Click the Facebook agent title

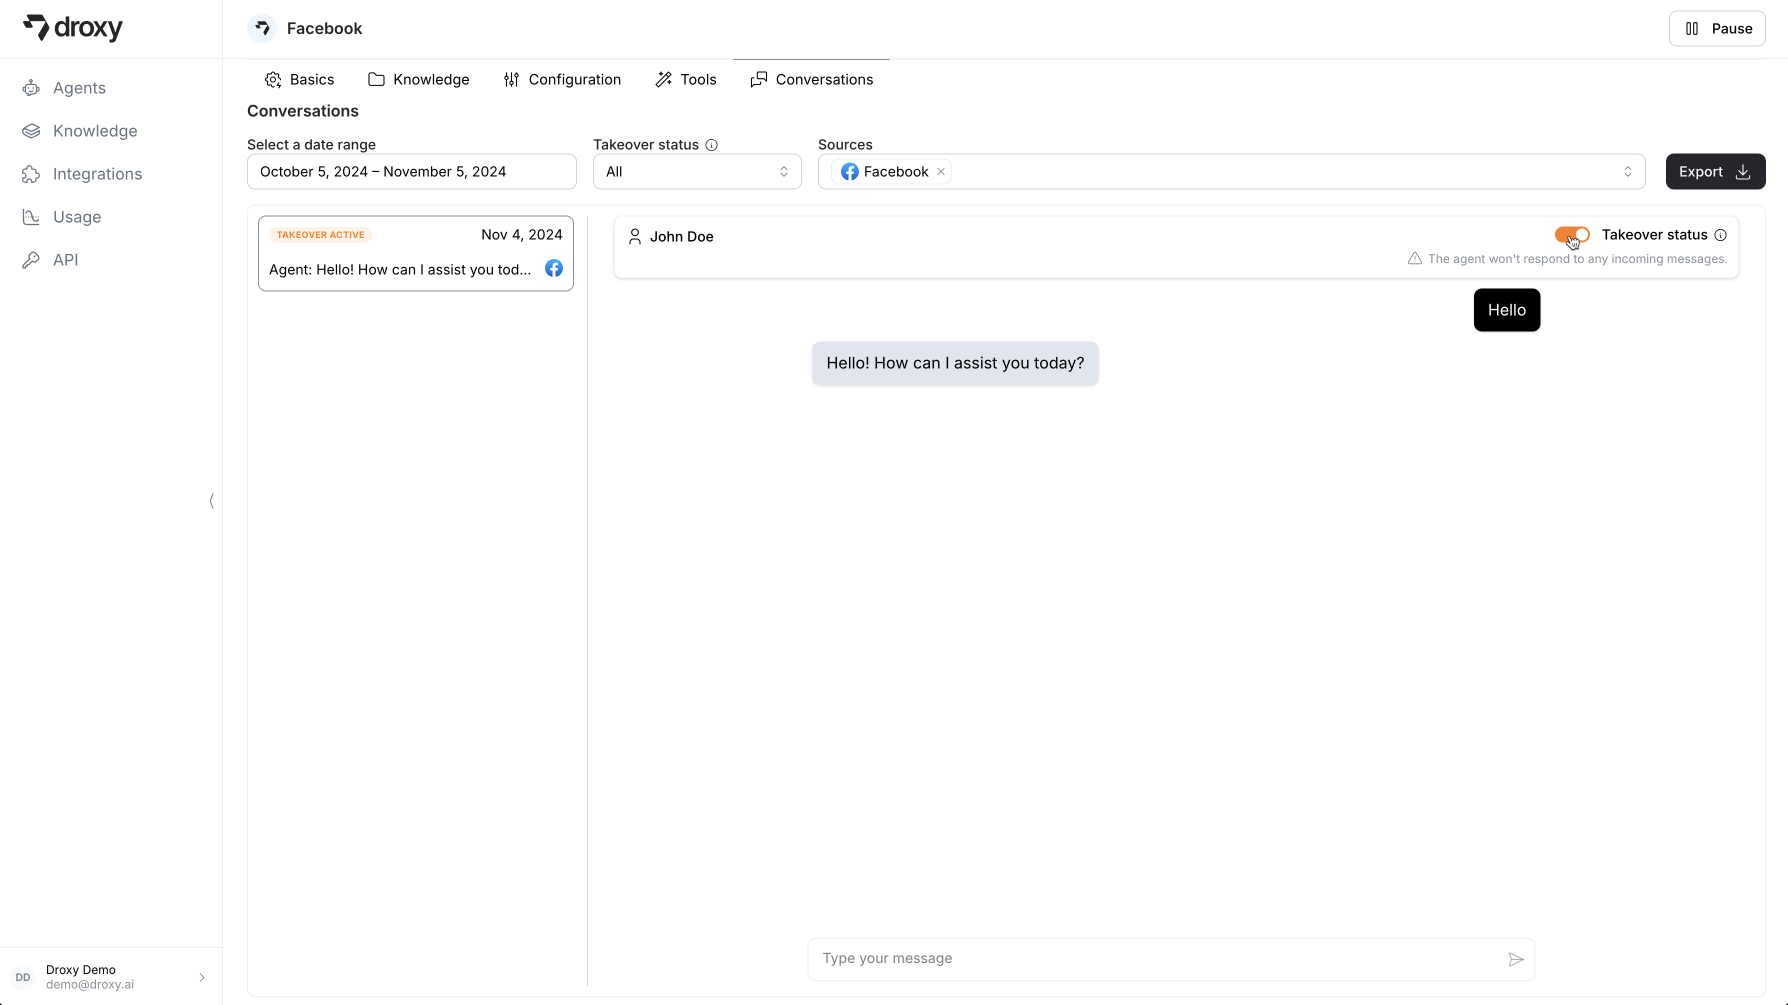tap(325, 29)
